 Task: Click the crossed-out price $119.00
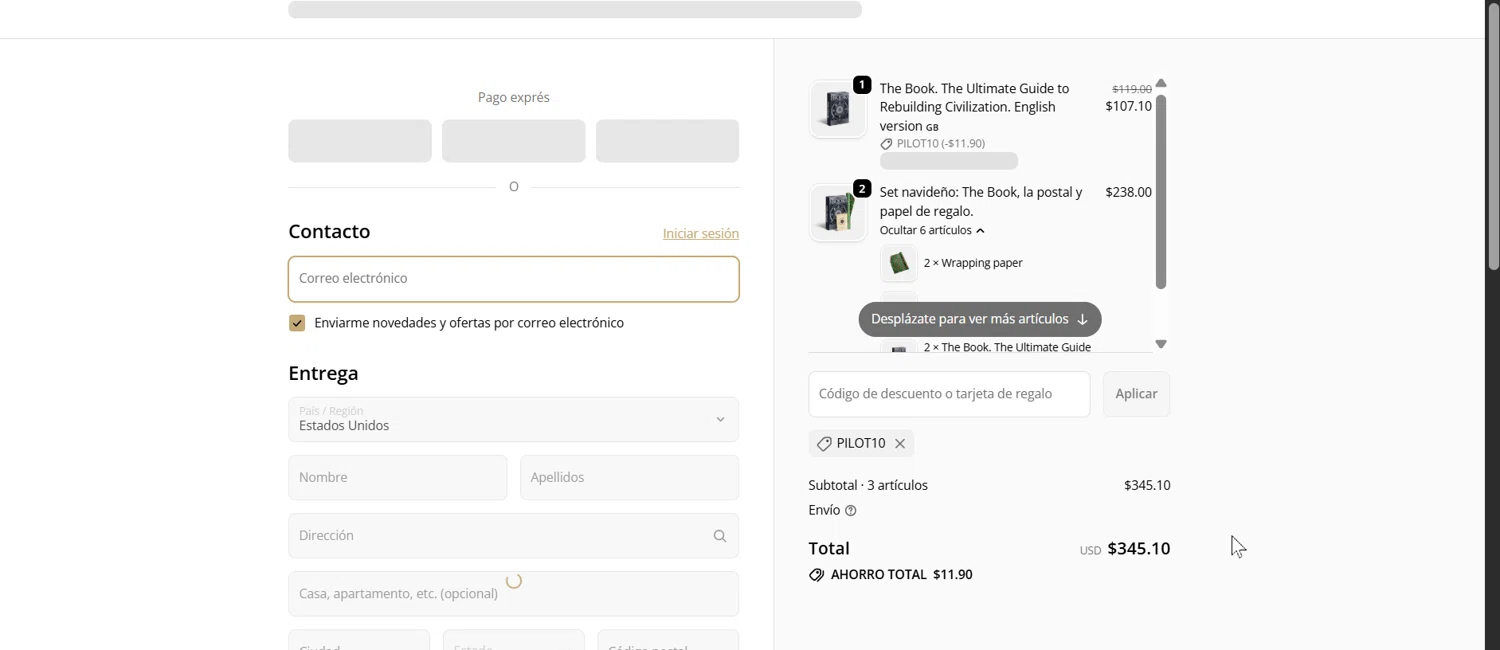(1132, 89)
